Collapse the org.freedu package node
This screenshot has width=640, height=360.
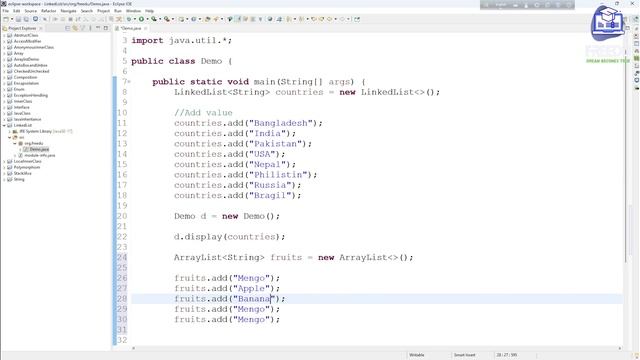click(15, 144)
